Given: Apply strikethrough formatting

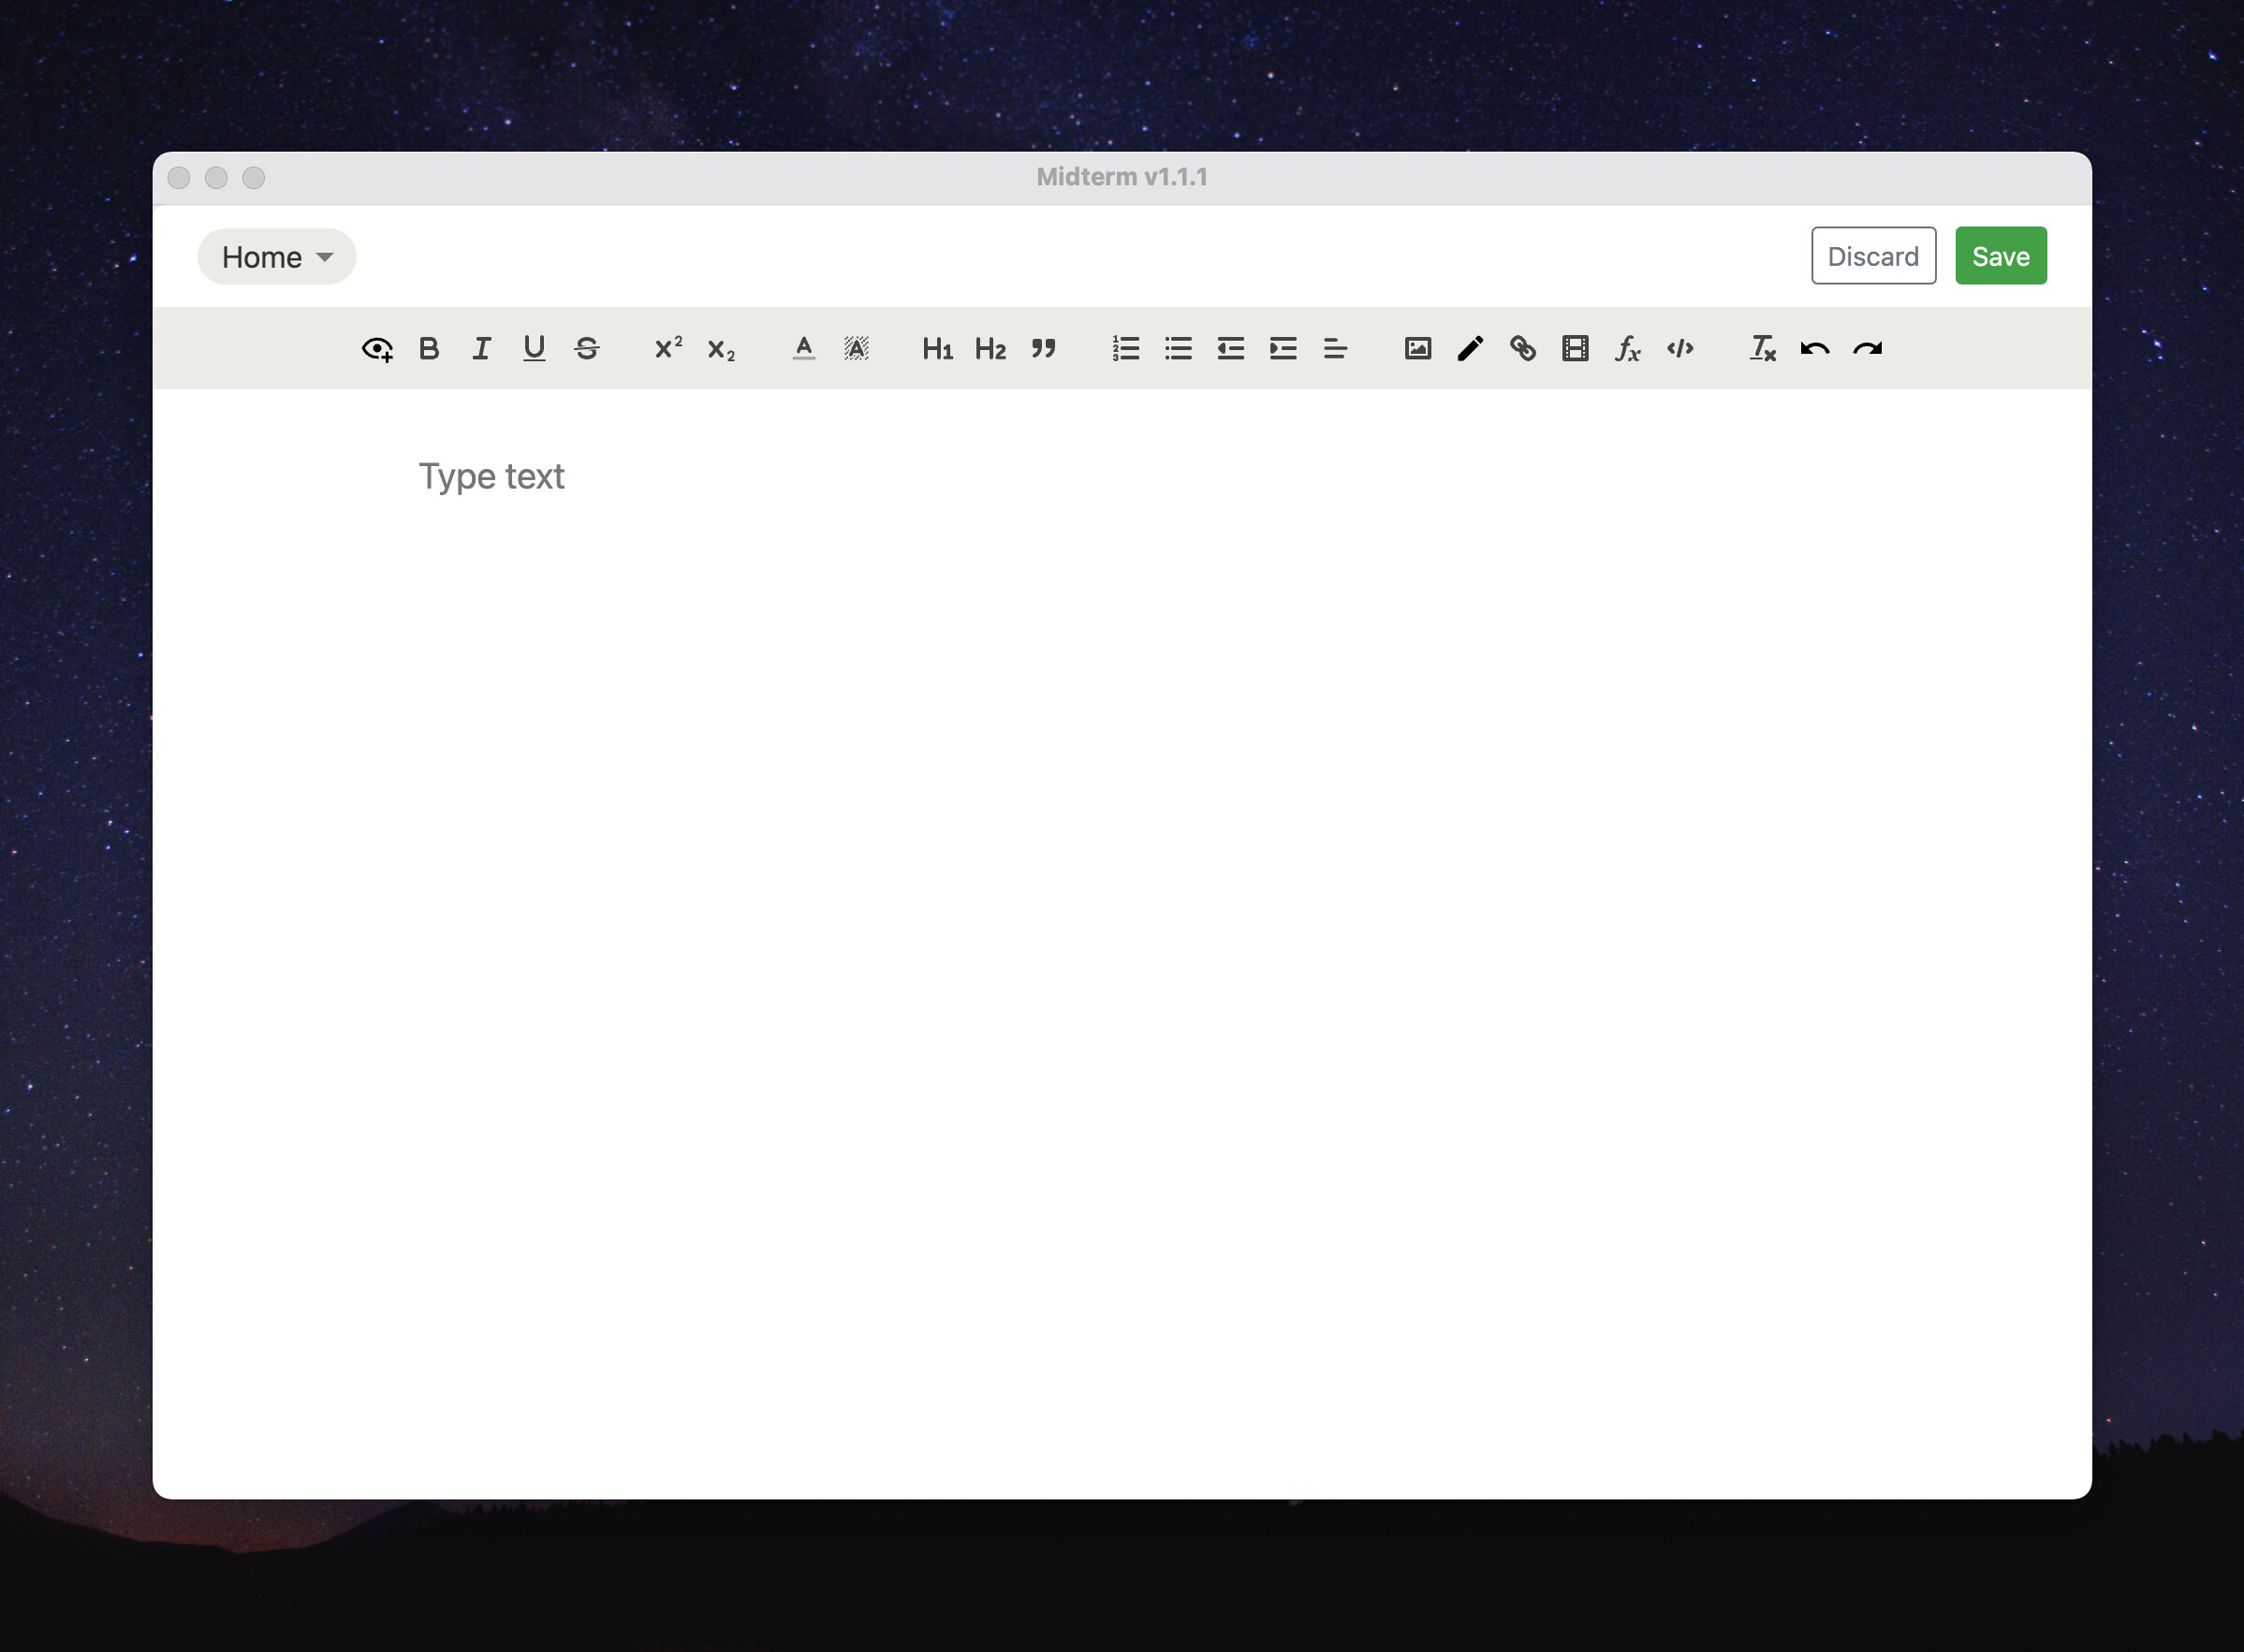Looking at the screenshot, I should (587, 349).
